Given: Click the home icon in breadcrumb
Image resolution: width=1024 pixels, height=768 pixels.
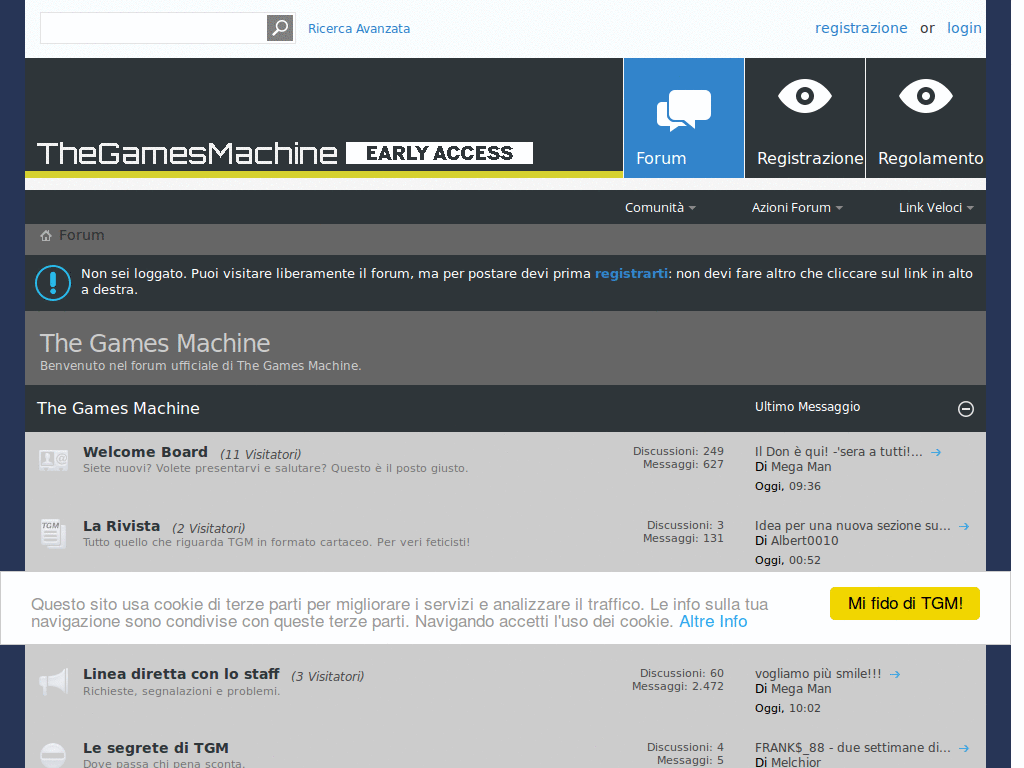Looking at the screenshot, I should click(46, 236).
